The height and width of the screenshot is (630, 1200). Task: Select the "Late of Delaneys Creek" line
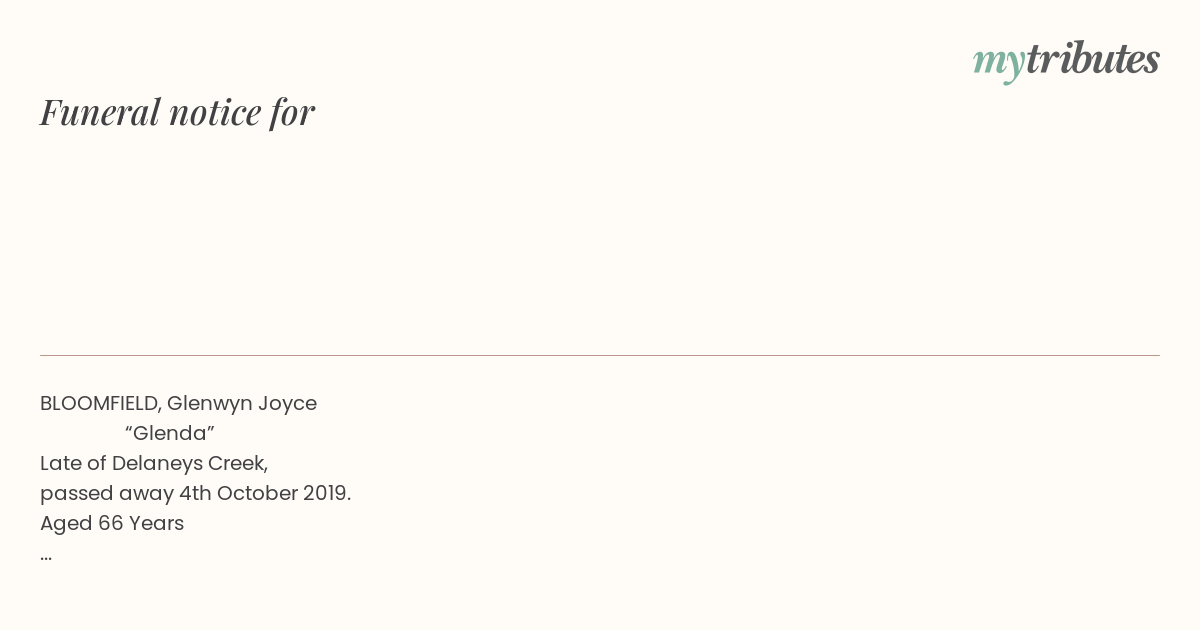coord(154,464)
